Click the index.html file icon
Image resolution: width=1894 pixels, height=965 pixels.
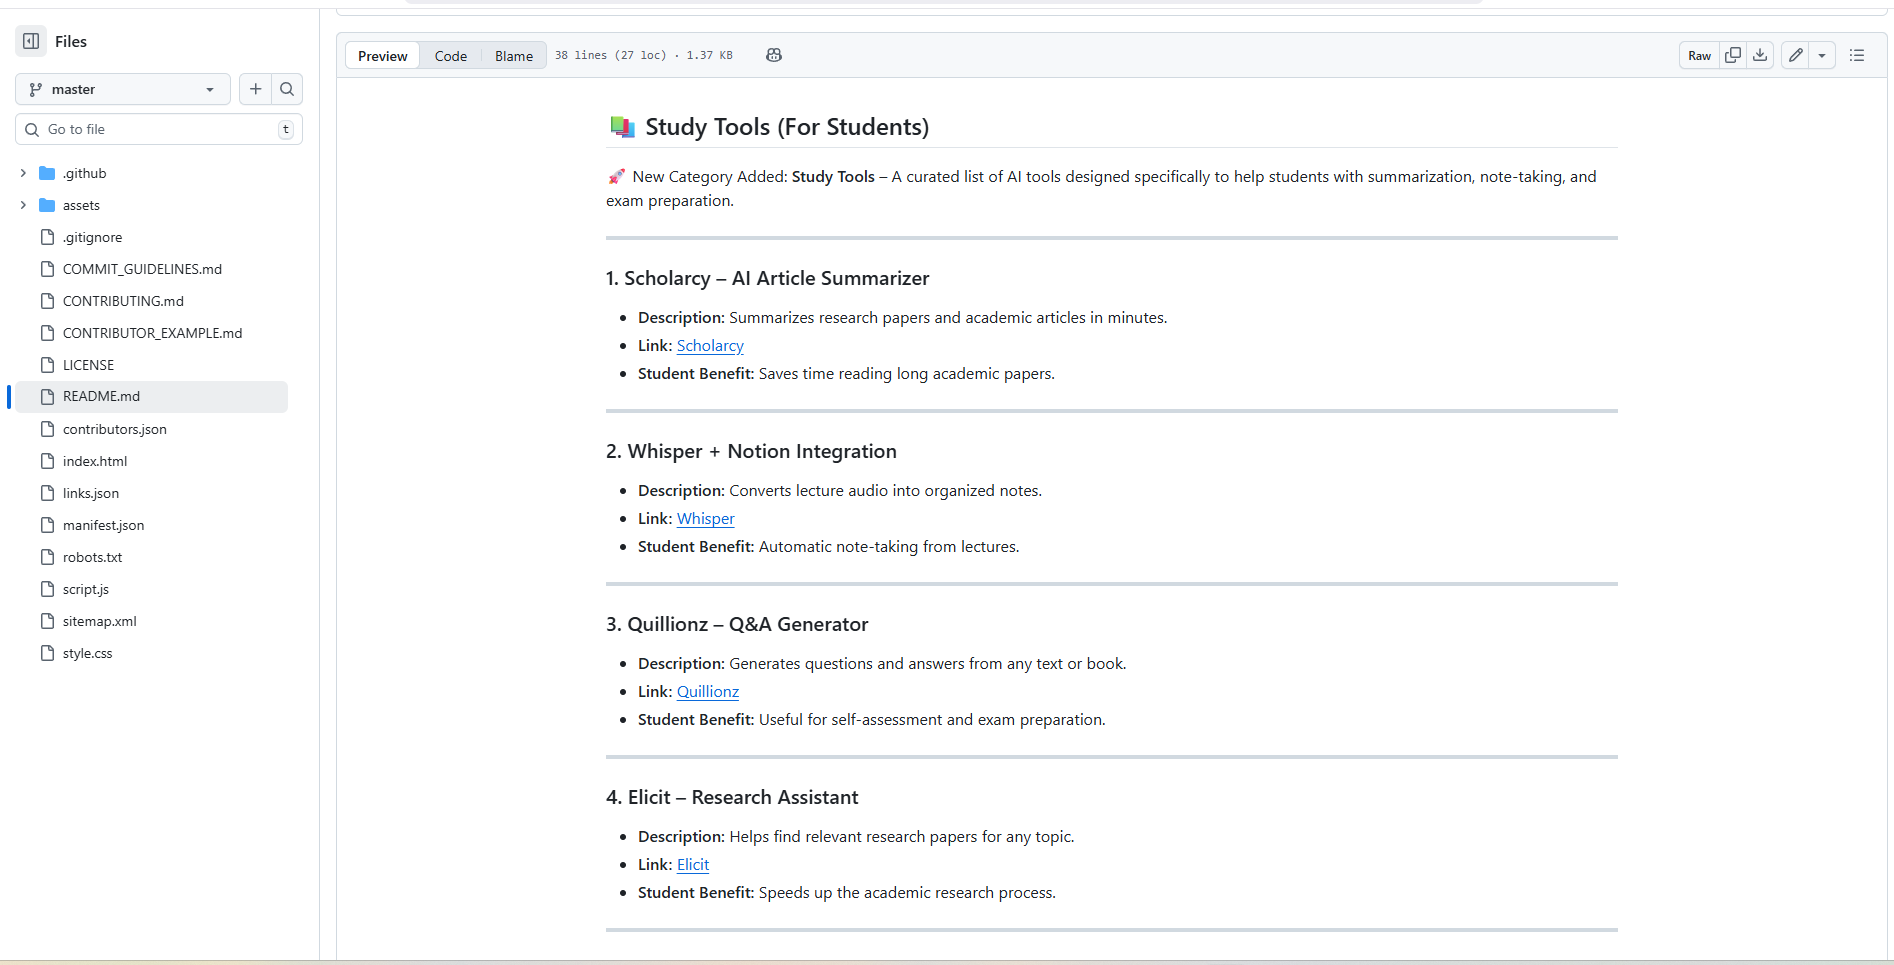(47, 461)
